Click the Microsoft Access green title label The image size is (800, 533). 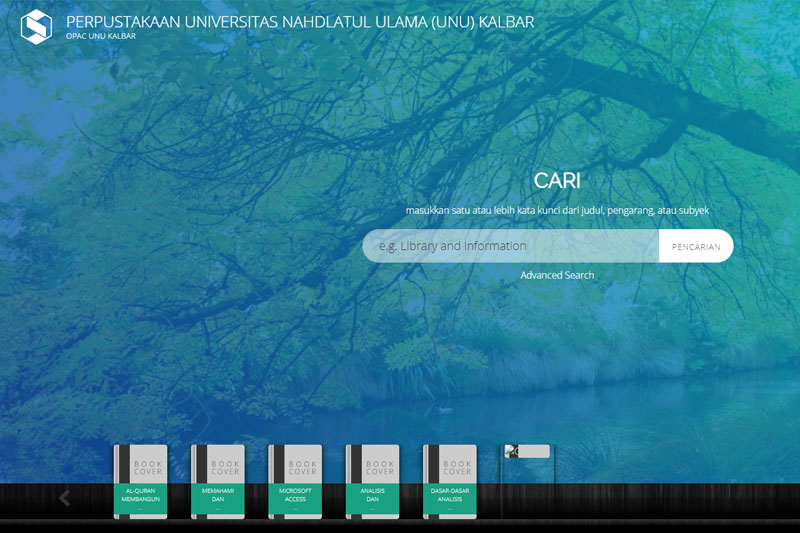click(296, 499)
